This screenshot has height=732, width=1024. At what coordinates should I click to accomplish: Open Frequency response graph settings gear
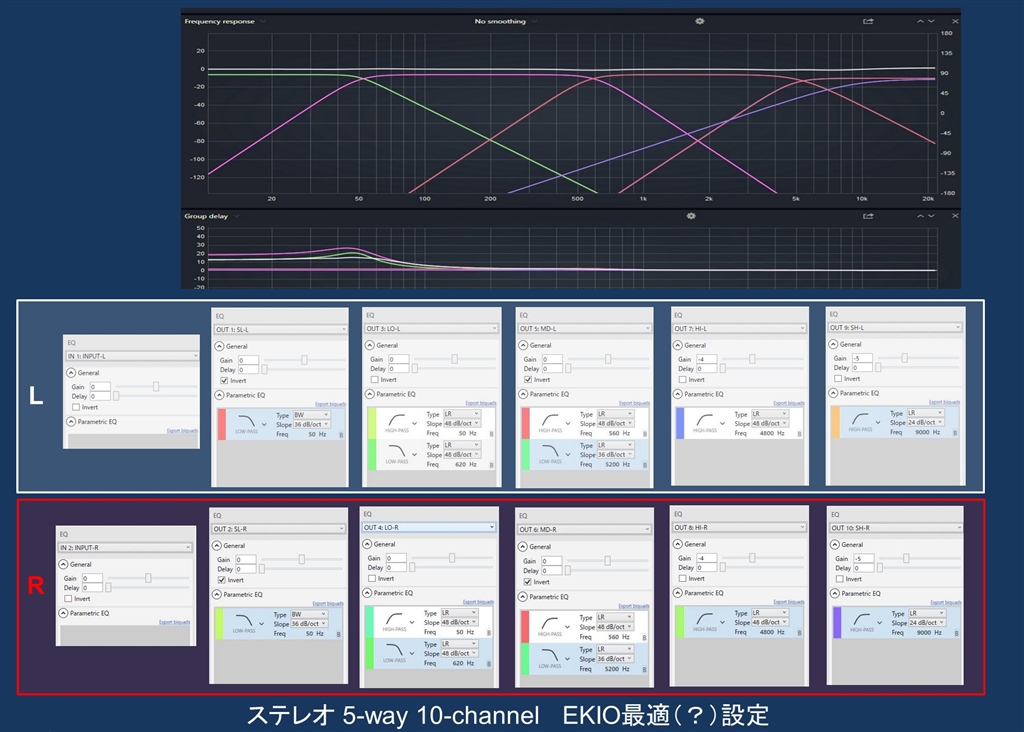[x=699, y=21]
